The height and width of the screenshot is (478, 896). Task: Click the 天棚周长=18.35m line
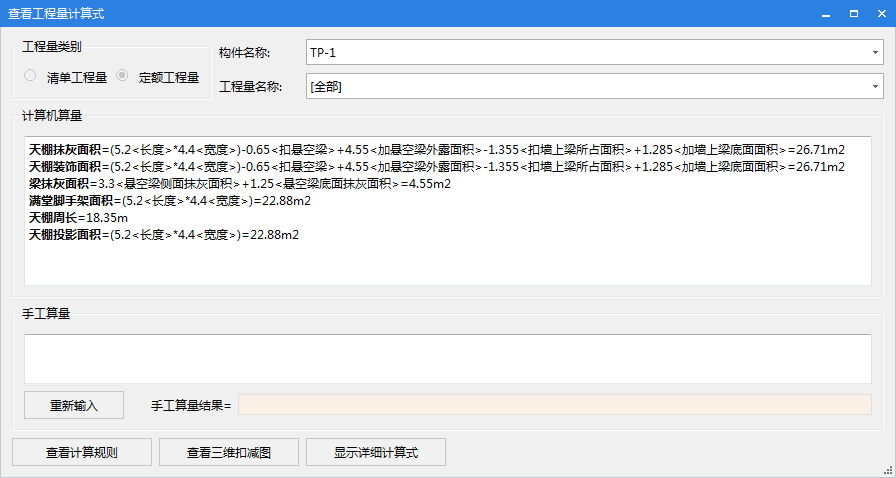point(78,218)
